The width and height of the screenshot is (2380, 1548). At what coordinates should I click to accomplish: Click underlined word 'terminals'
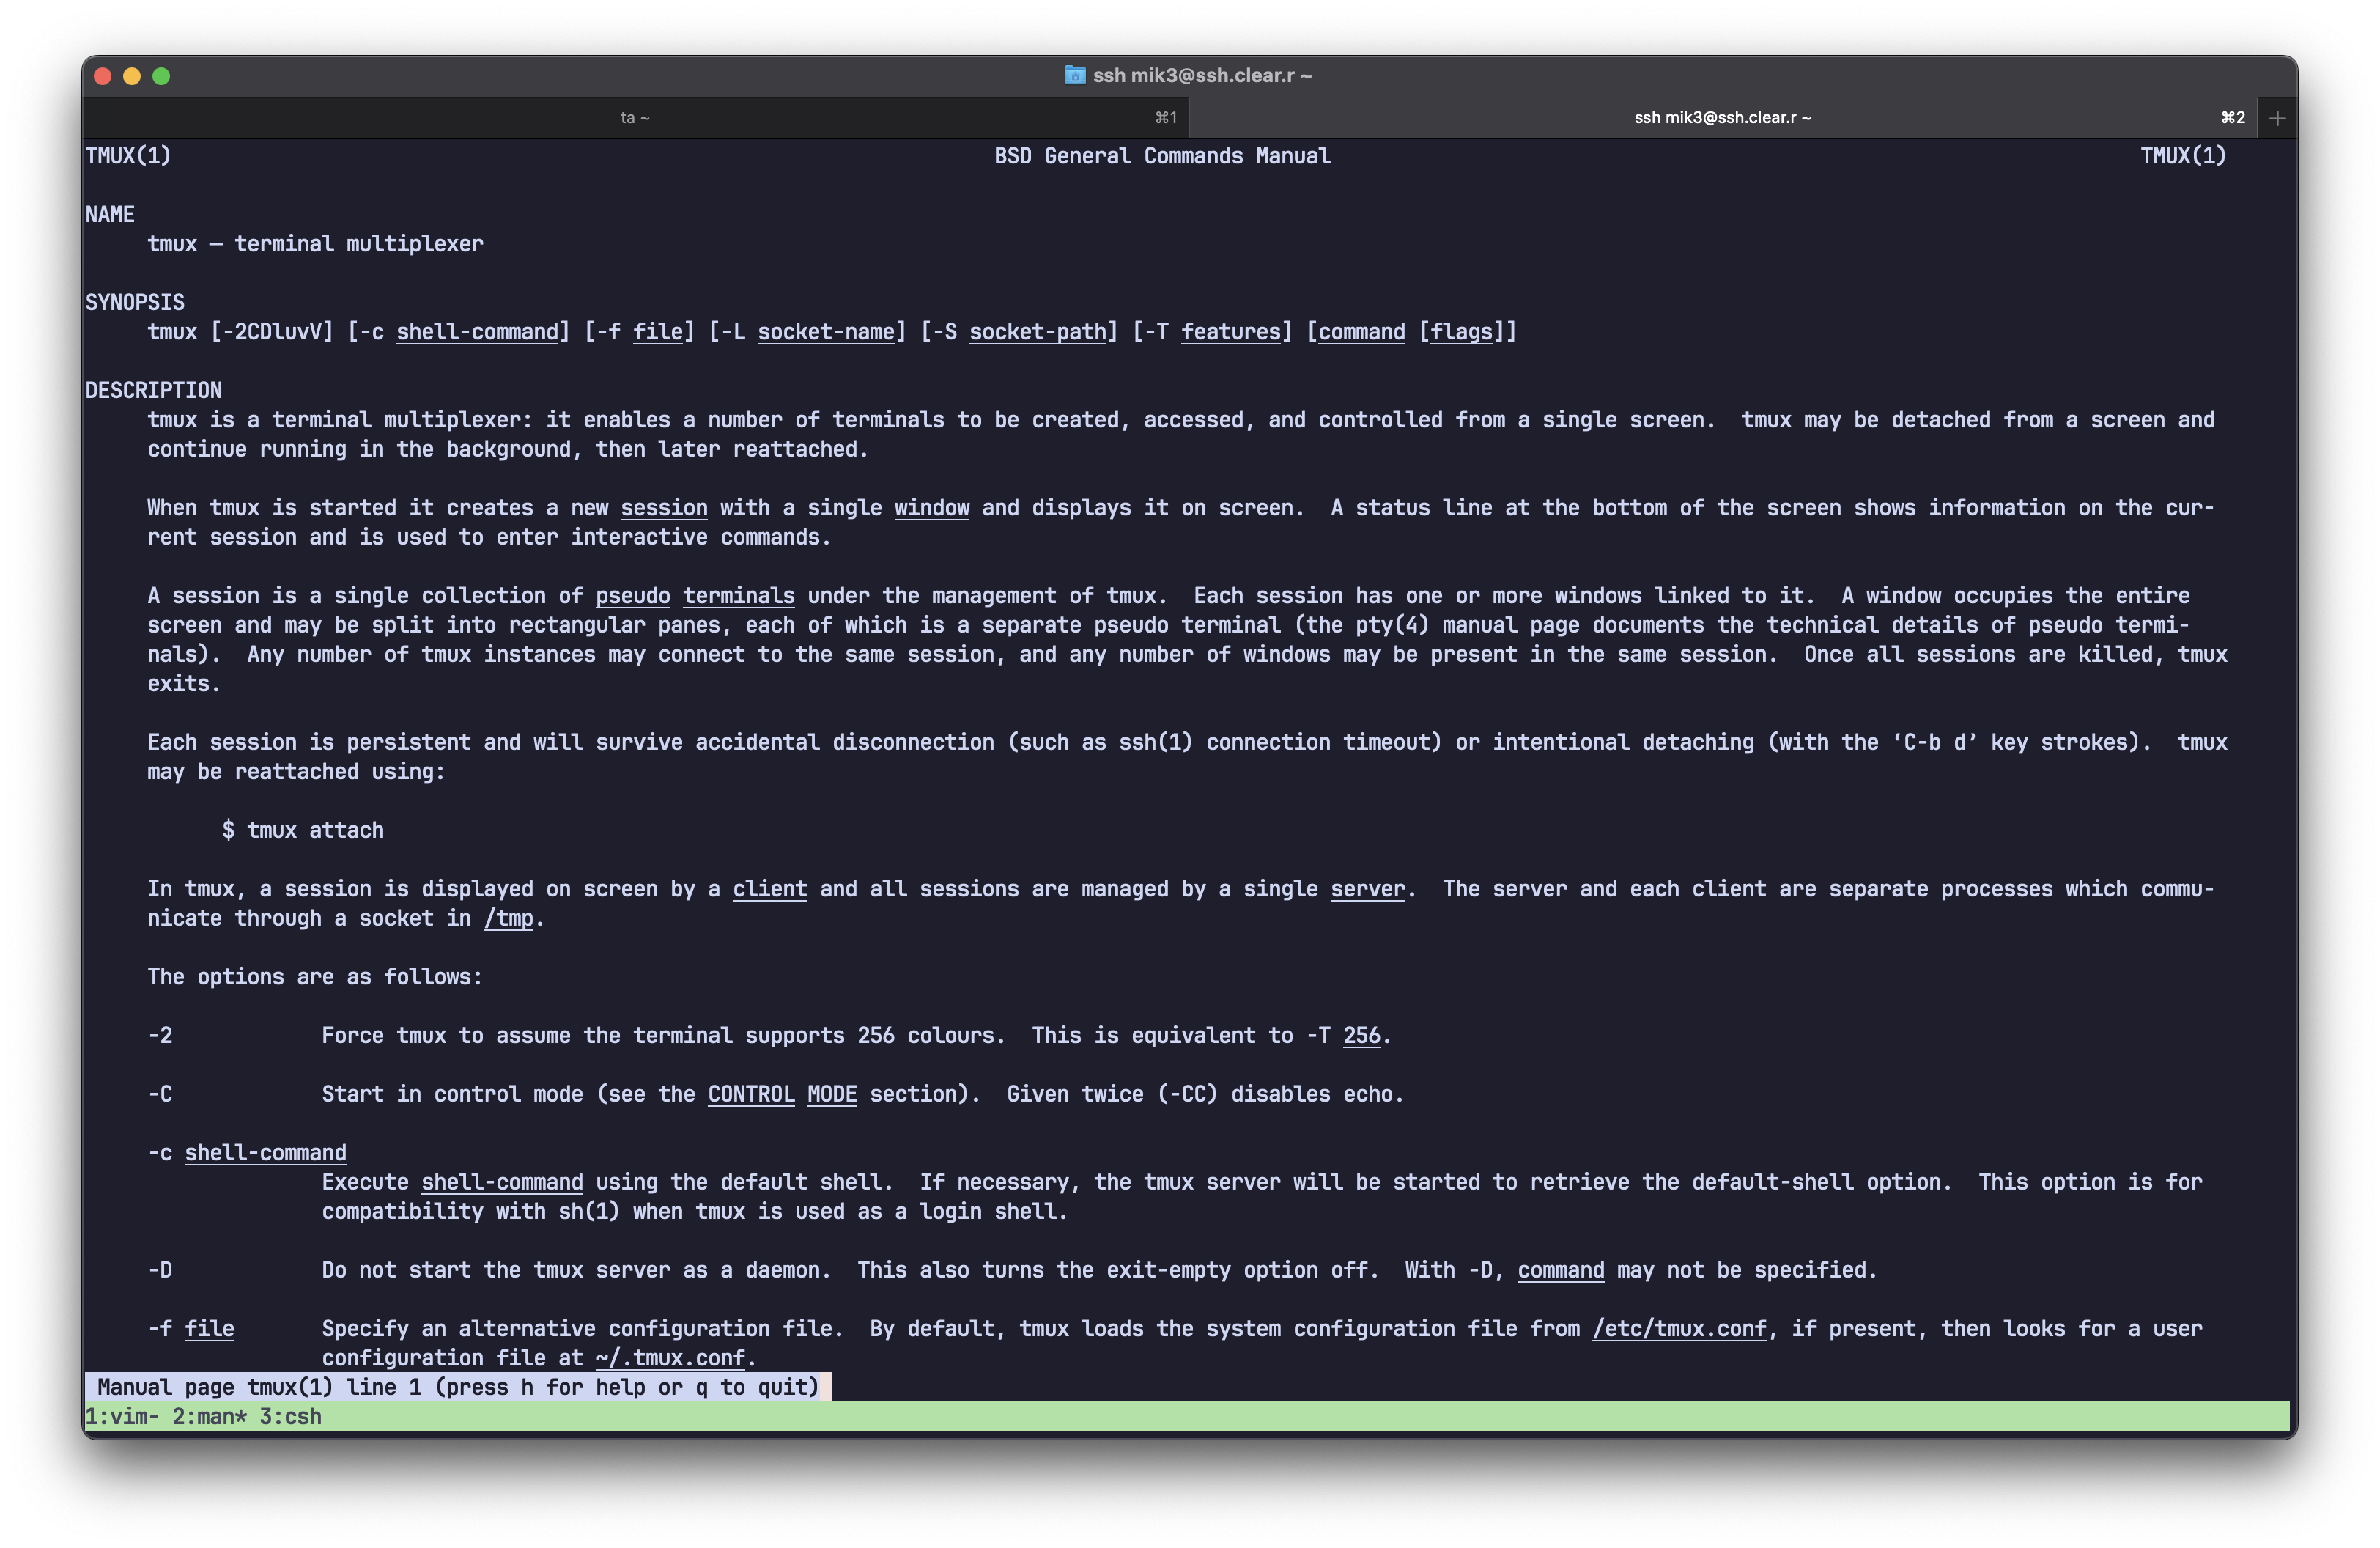(x=739, y=596)
